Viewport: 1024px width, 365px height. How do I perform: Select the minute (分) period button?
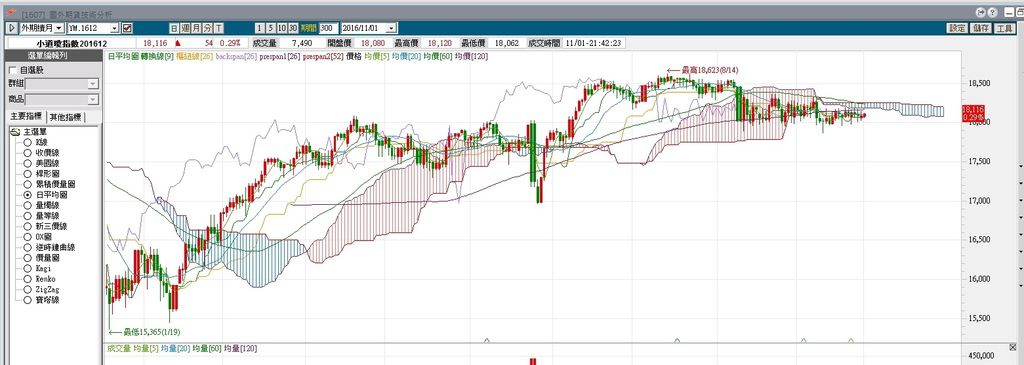208,28
